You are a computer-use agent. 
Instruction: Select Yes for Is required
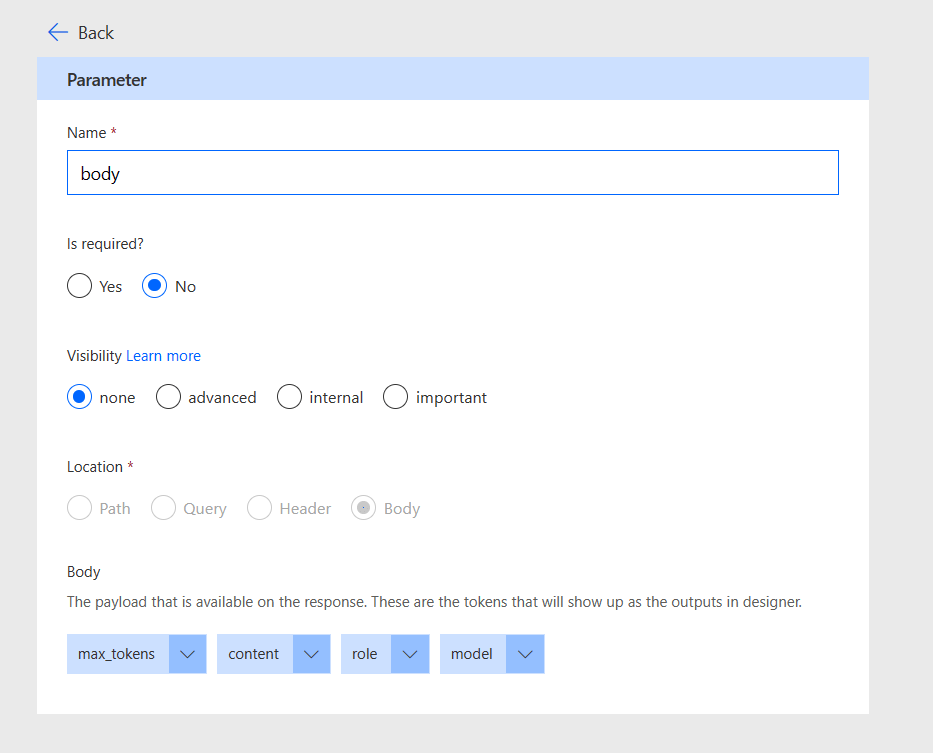click(x=80, y=286)
